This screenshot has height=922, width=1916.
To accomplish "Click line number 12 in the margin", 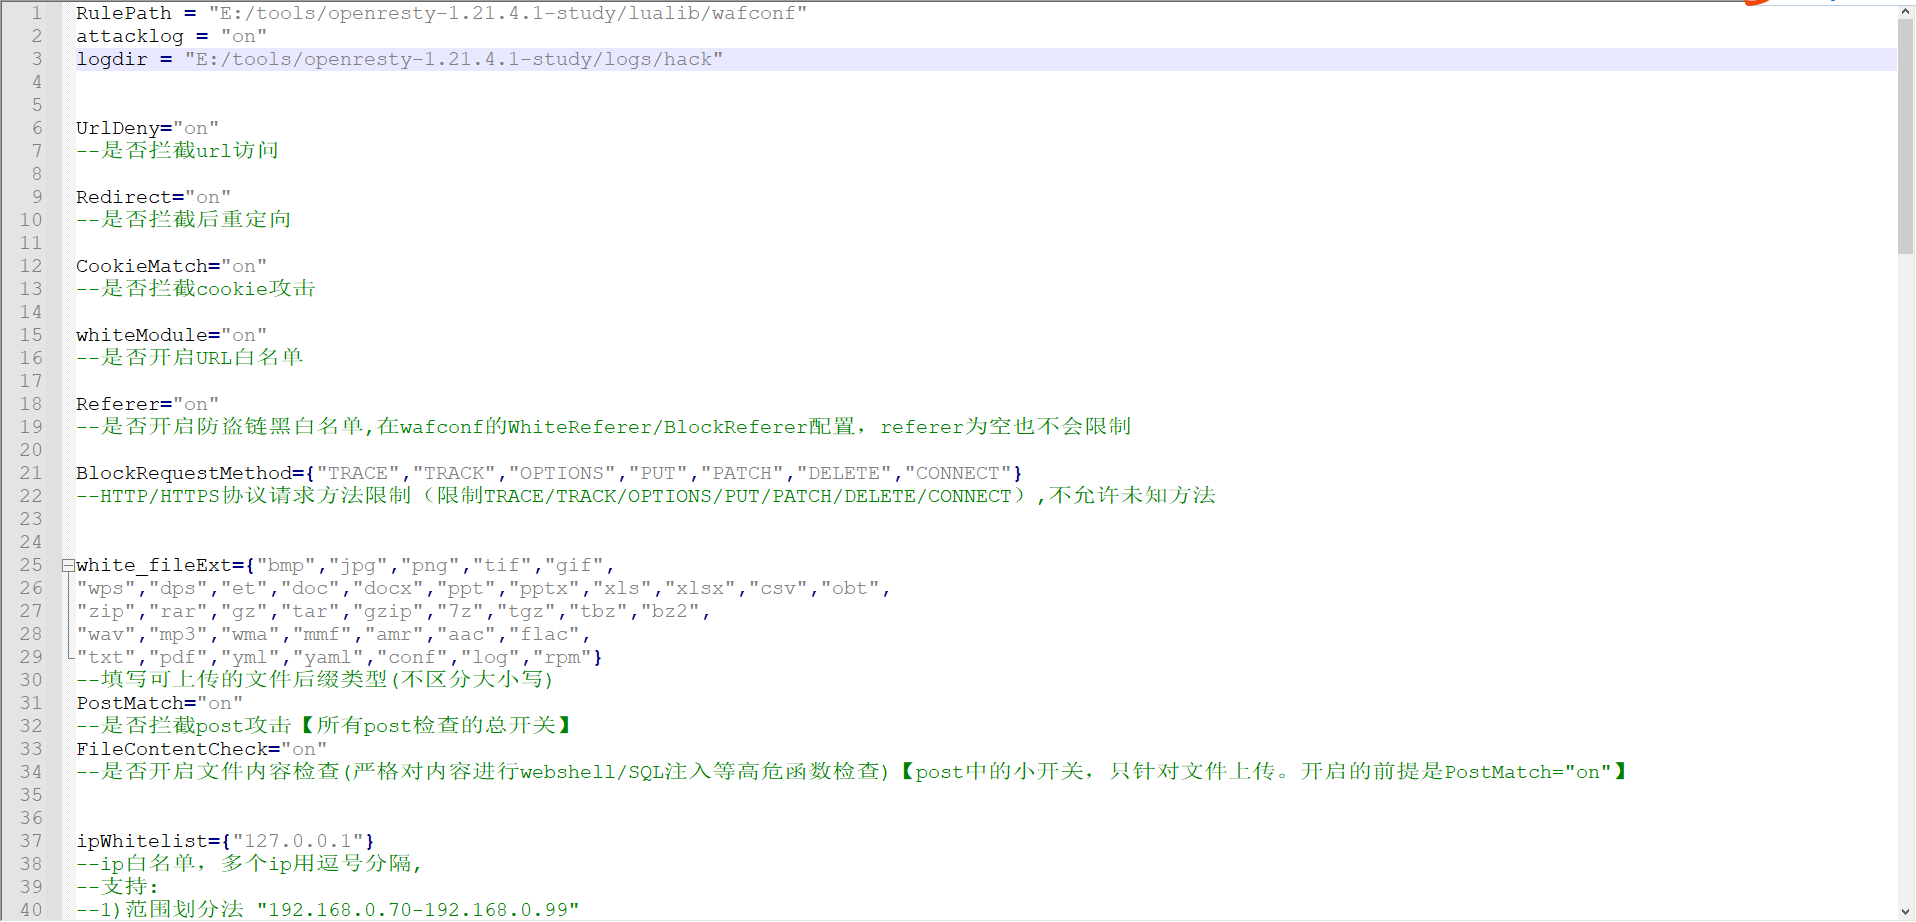I will coord(31,266).
